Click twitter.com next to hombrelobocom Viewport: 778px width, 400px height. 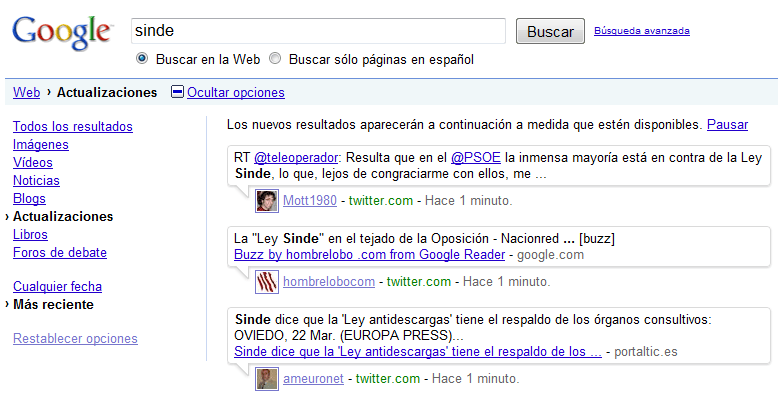419,282
